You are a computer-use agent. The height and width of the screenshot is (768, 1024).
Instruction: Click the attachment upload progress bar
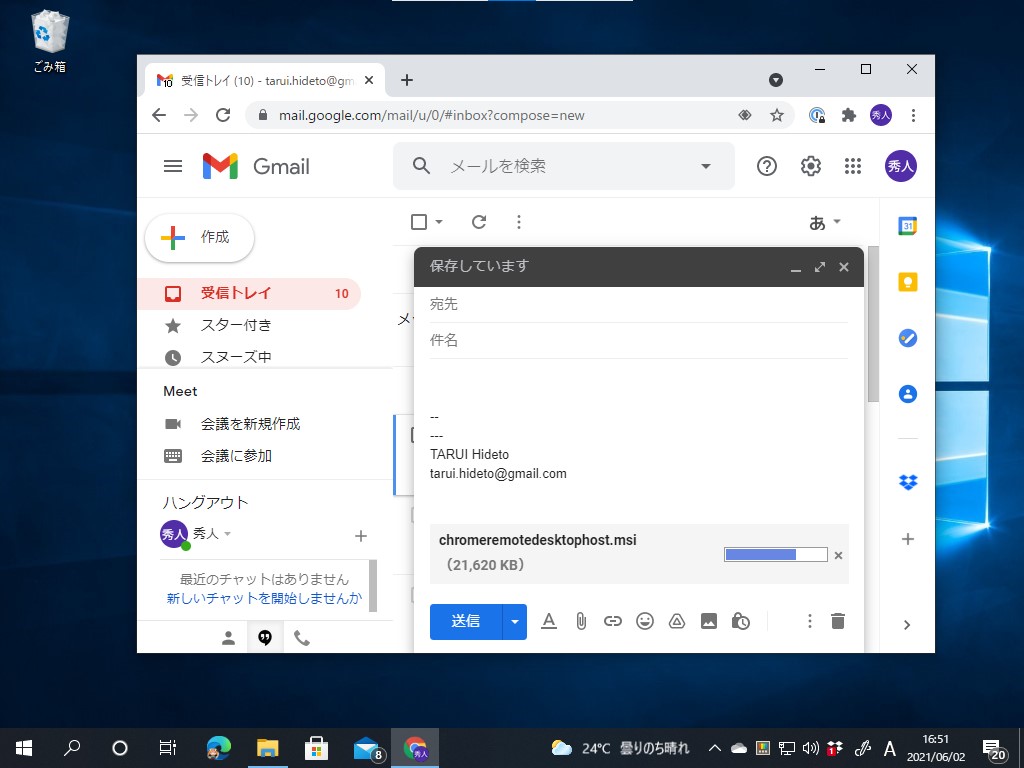[775, 553]
